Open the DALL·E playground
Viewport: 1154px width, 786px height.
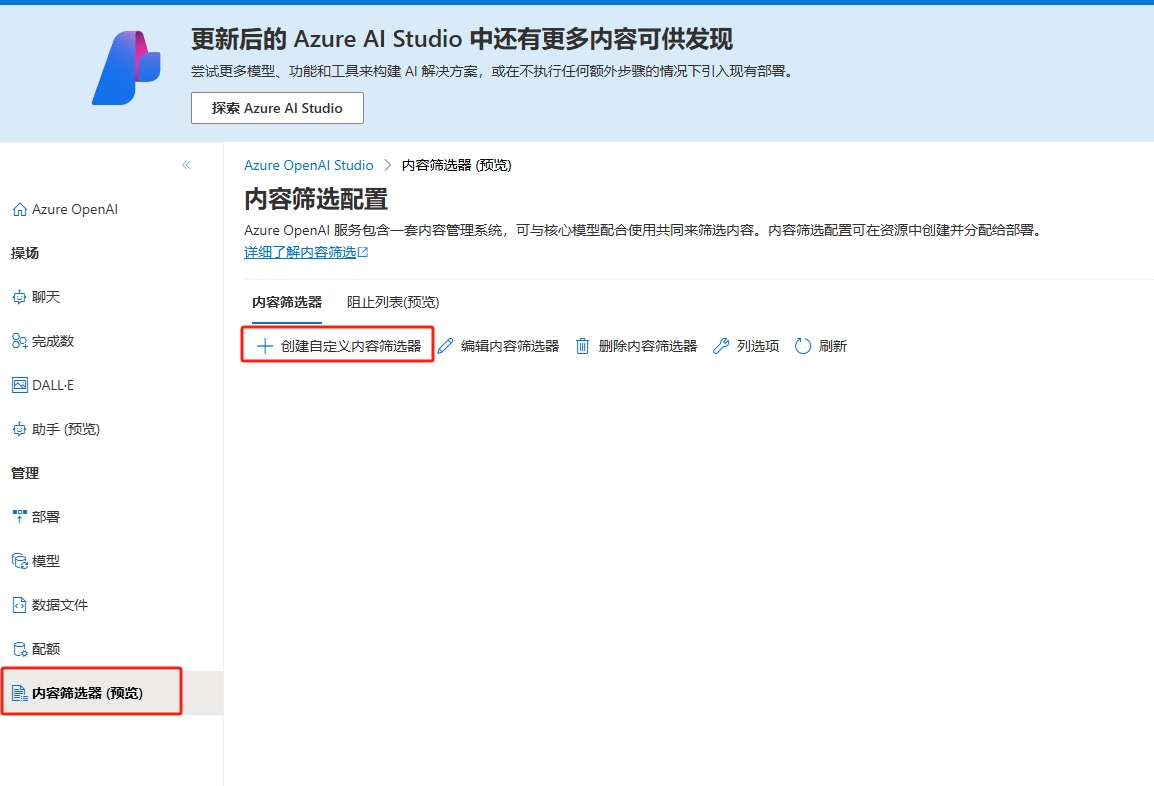click(x=53, y=386)
